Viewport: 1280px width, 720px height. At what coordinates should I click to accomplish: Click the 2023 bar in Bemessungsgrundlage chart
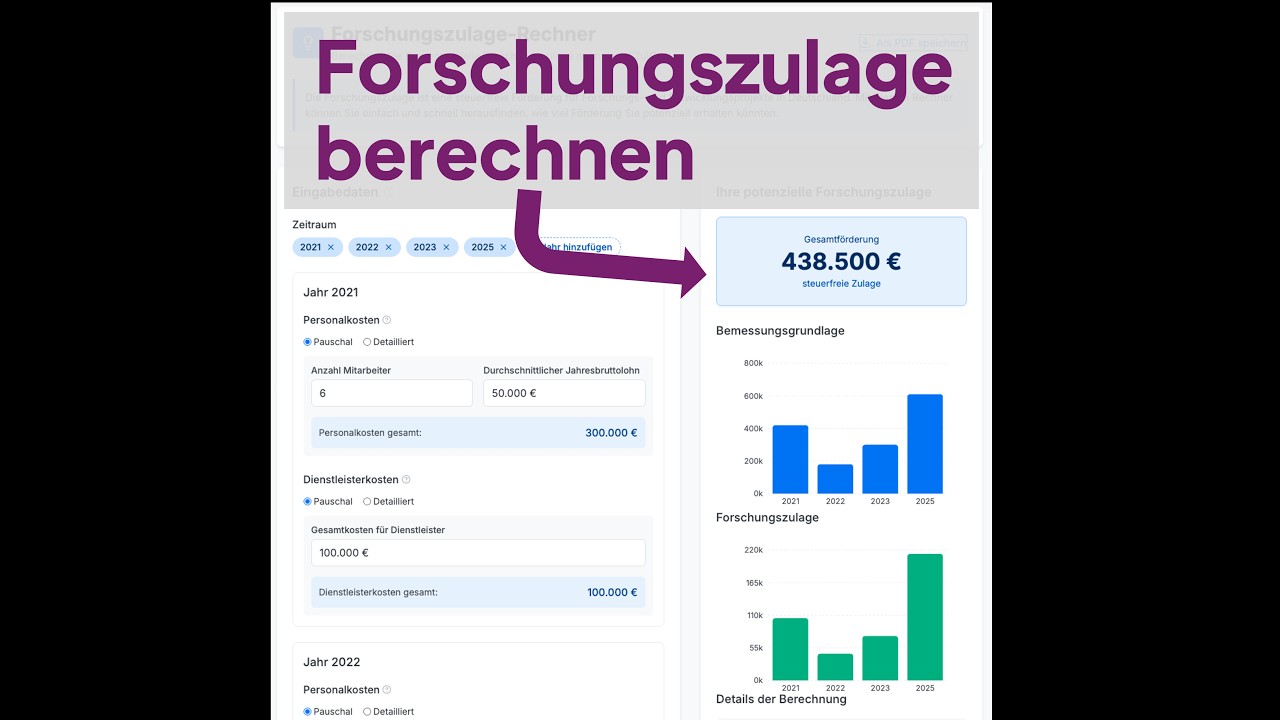880,469
